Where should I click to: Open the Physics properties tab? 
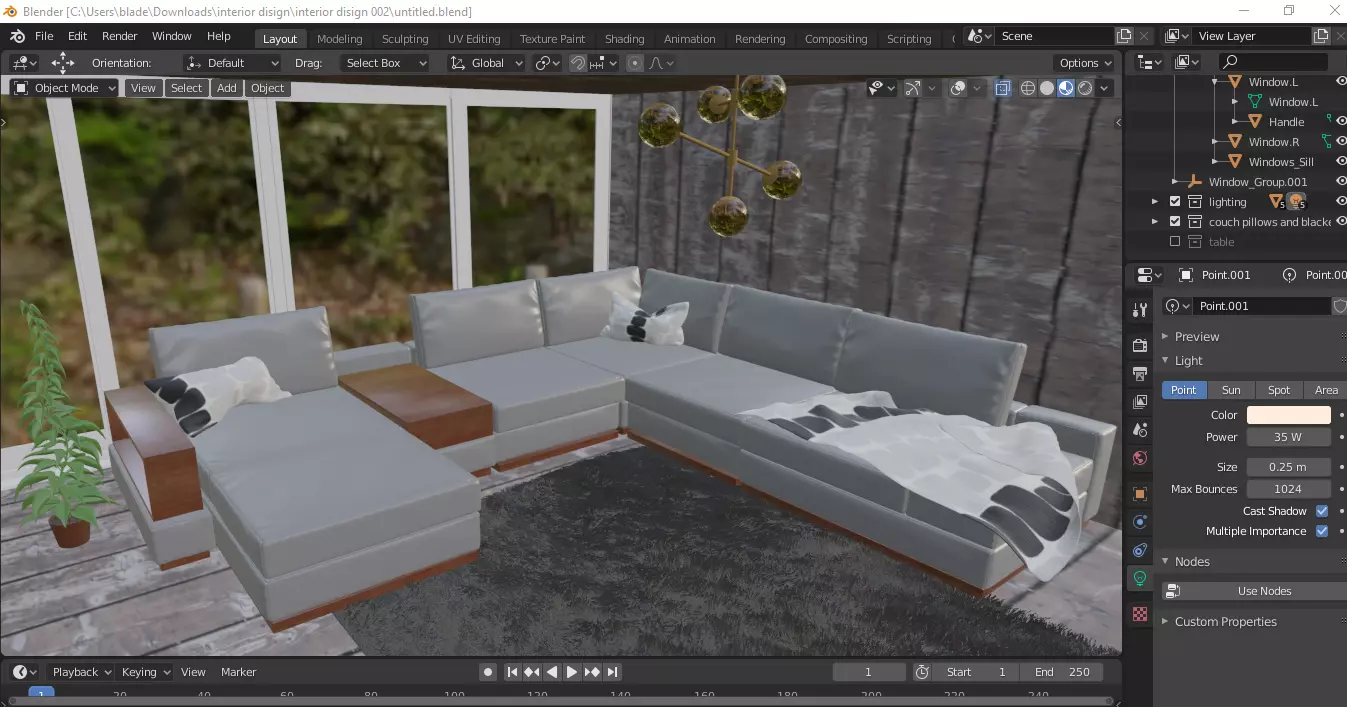[1140, 522]
